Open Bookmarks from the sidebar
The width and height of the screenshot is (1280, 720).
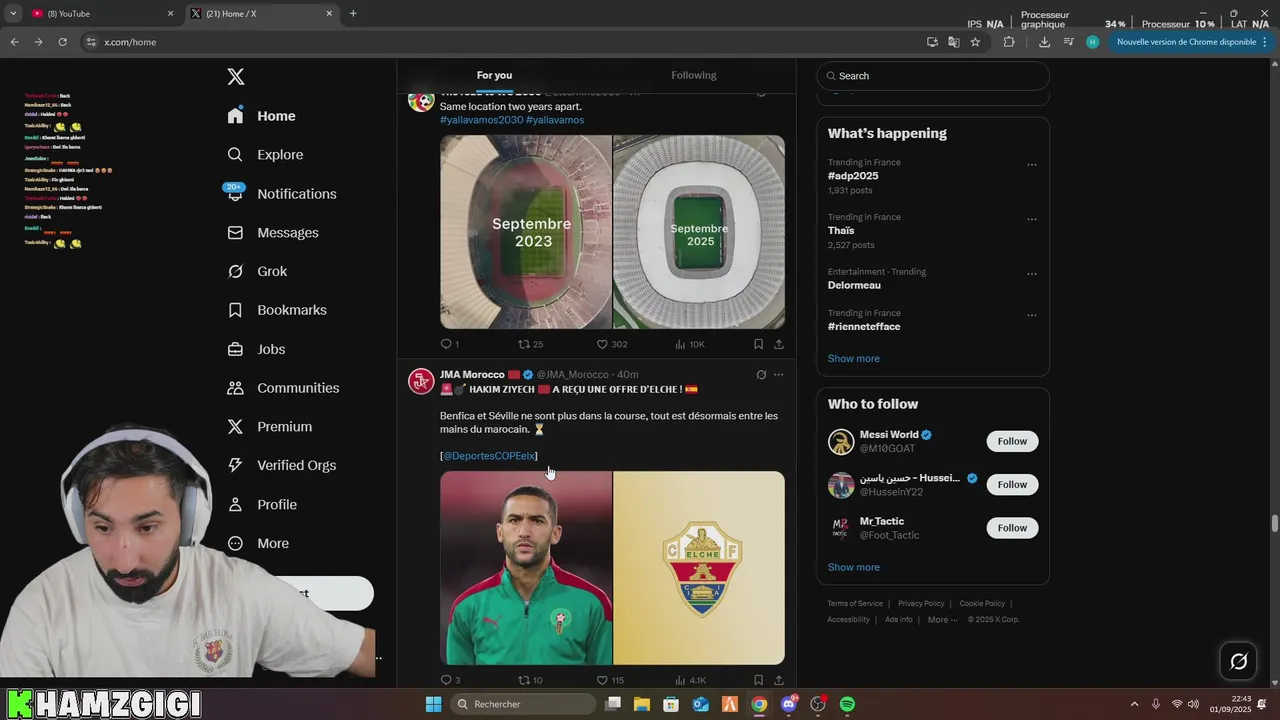click(277, 310)
